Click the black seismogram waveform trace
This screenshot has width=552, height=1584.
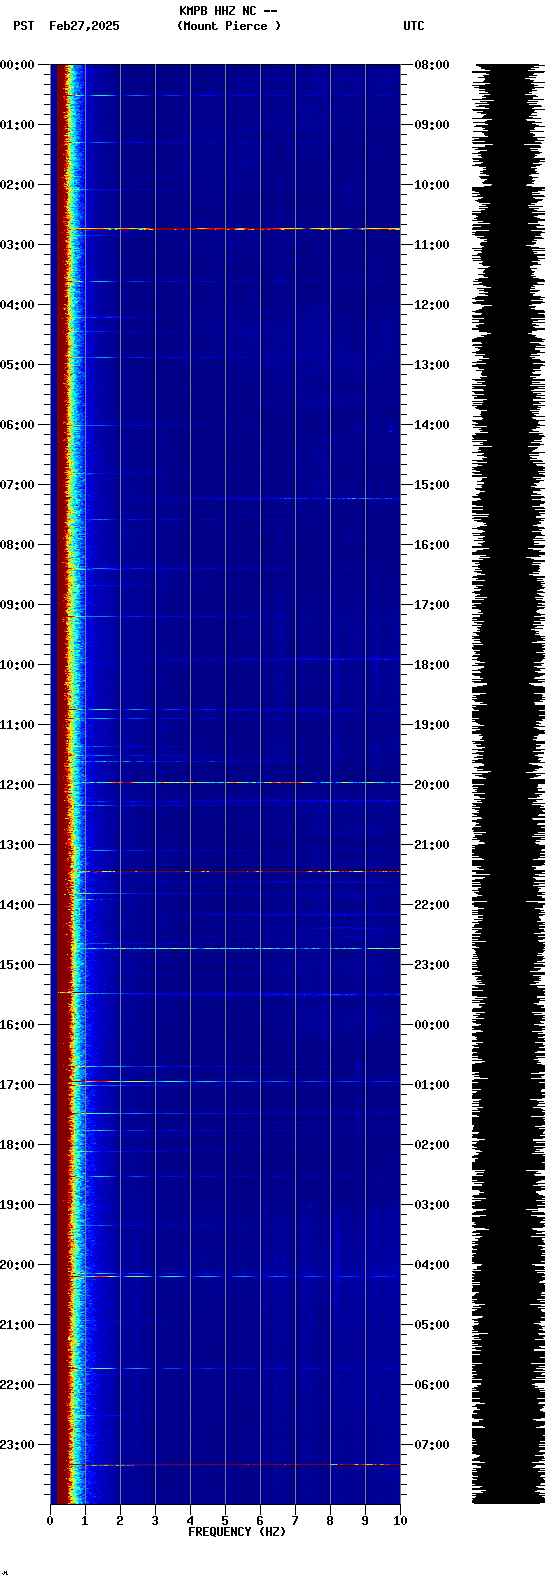(508, 784)
